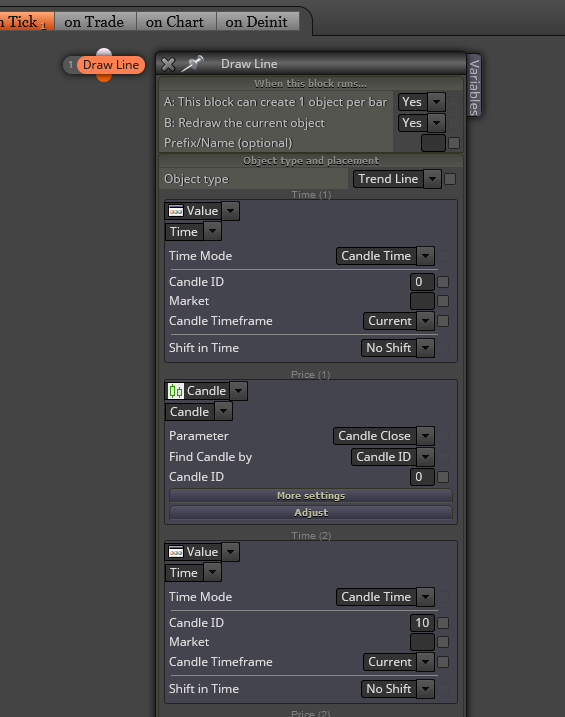Switch to the on Chart tab
Screen dimensions: 565x717
[x=175, y=21]
